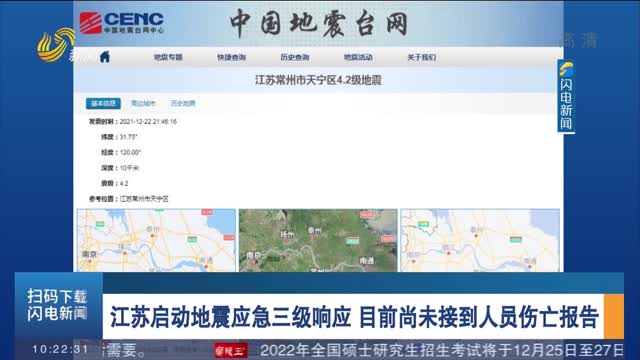This screenshot has width=640, height=360.
Task: Open the 关于我们 menu
Action: (x=422, y=57)
